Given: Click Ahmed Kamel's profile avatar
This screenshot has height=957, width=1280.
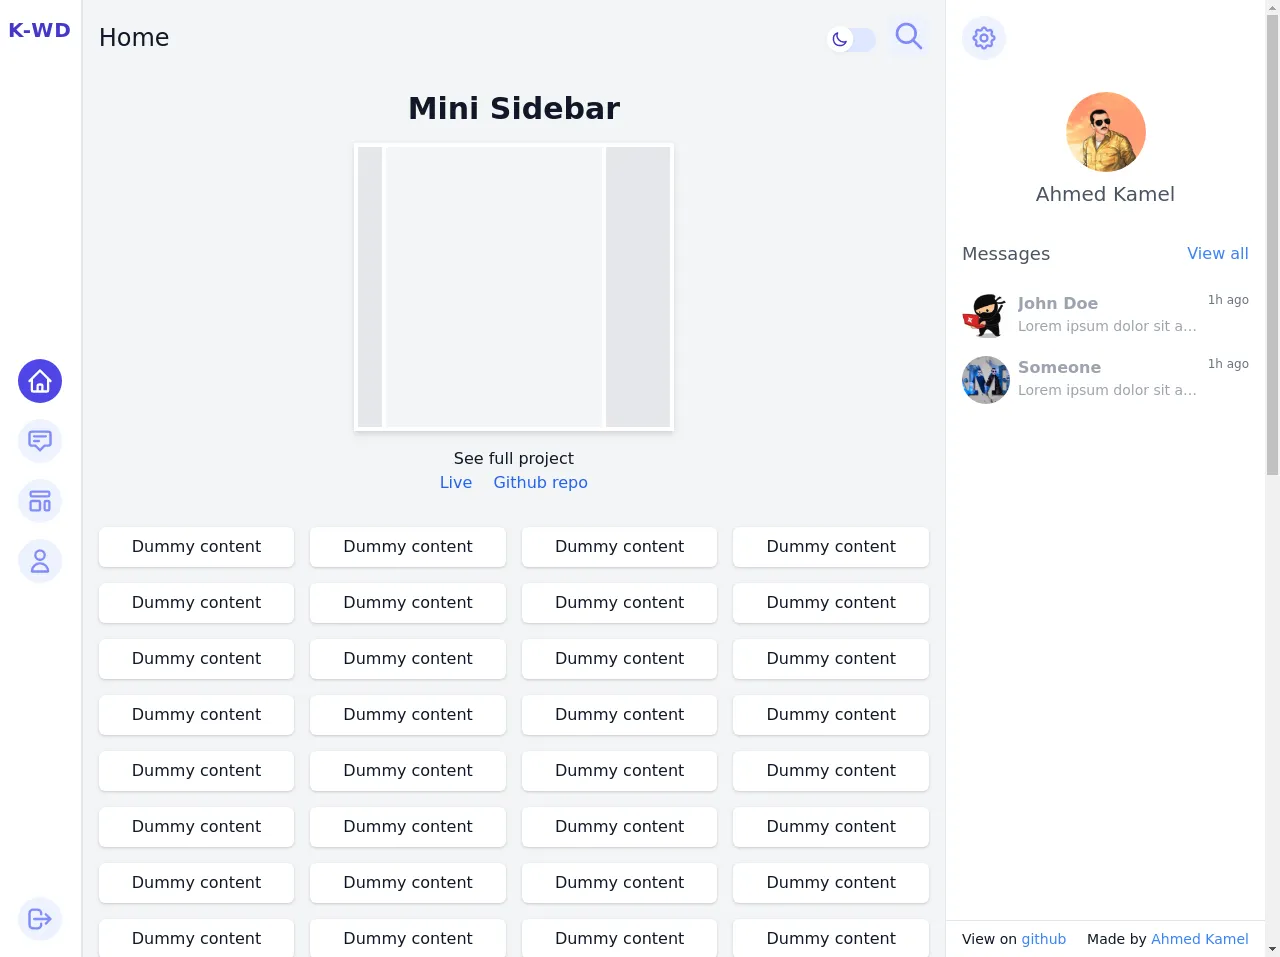Looking at the screenshot, I should tap(1105, 132).
